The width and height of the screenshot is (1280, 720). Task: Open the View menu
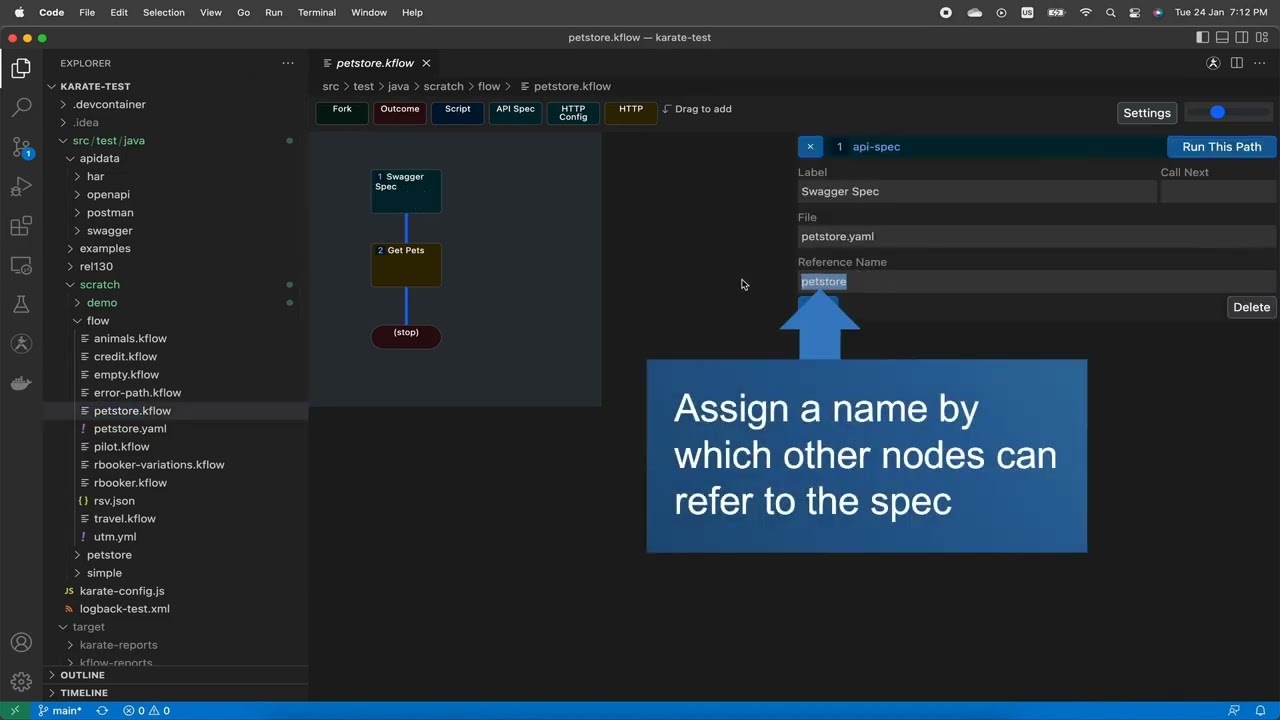click(x=211, y=12)
